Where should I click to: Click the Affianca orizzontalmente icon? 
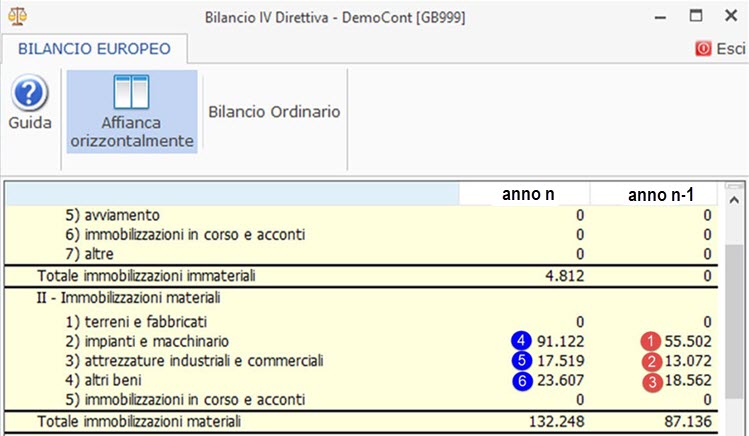131,92
